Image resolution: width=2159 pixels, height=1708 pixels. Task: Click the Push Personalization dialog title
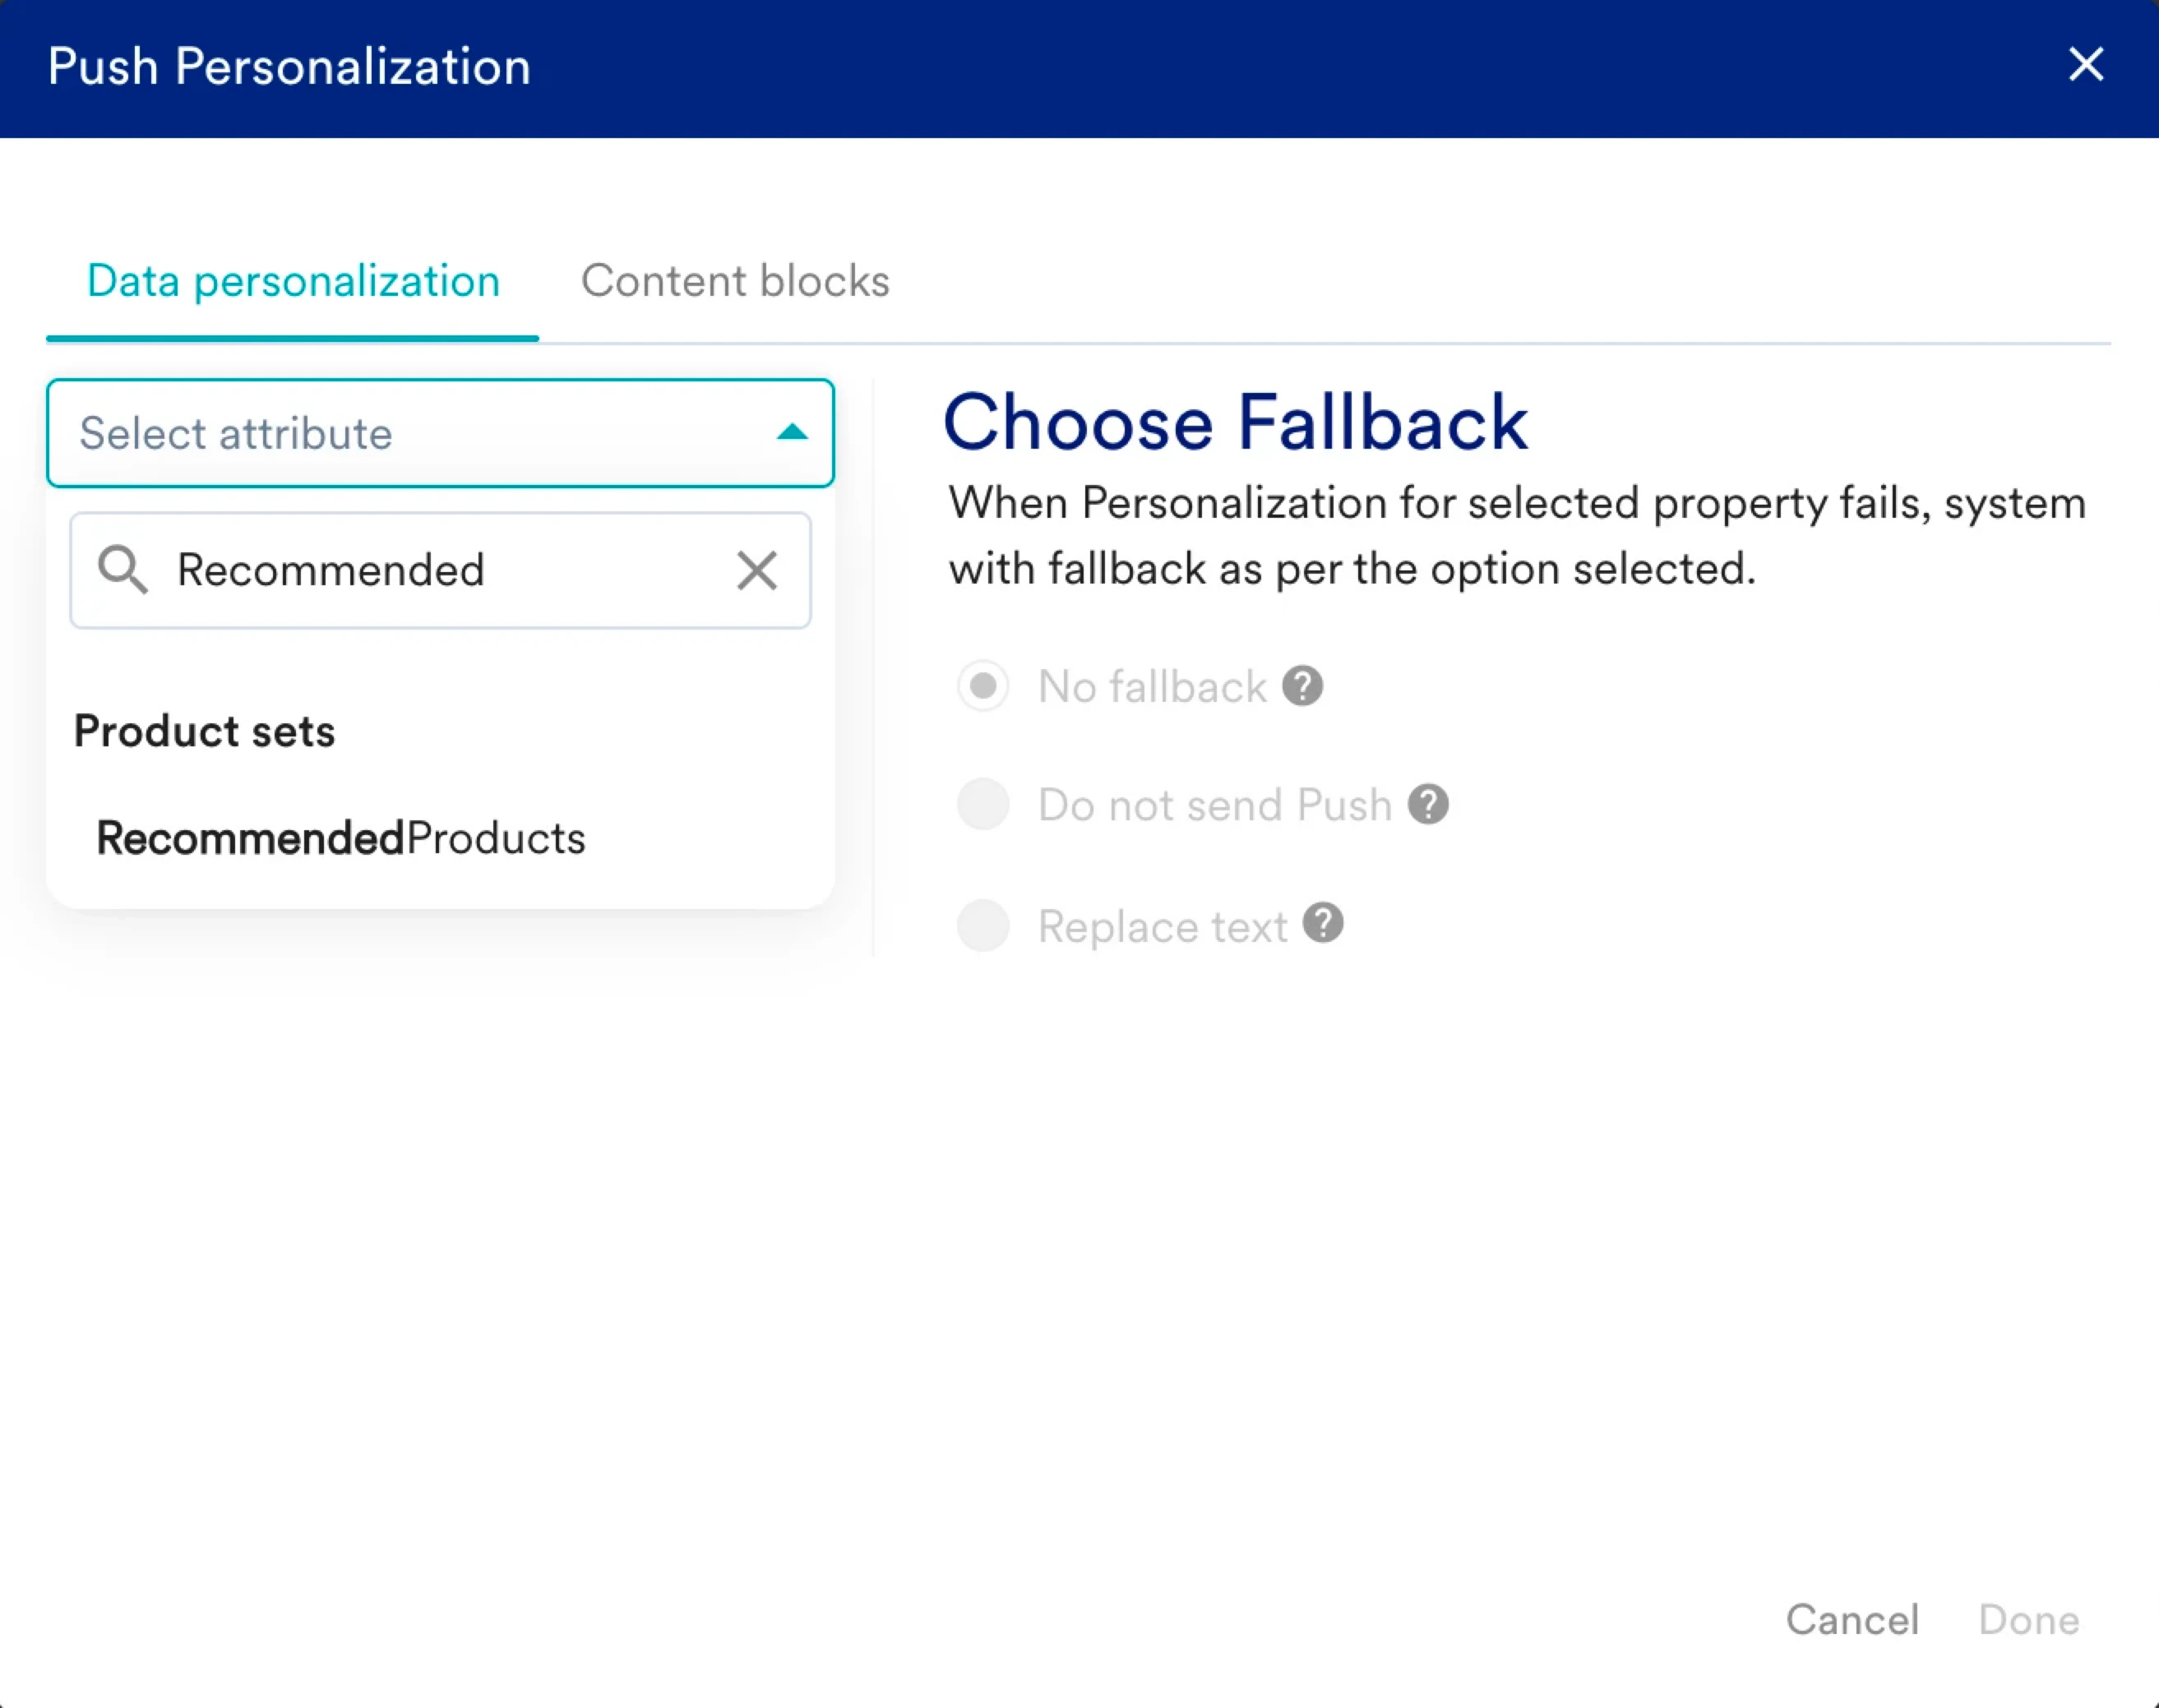(289, 67)
